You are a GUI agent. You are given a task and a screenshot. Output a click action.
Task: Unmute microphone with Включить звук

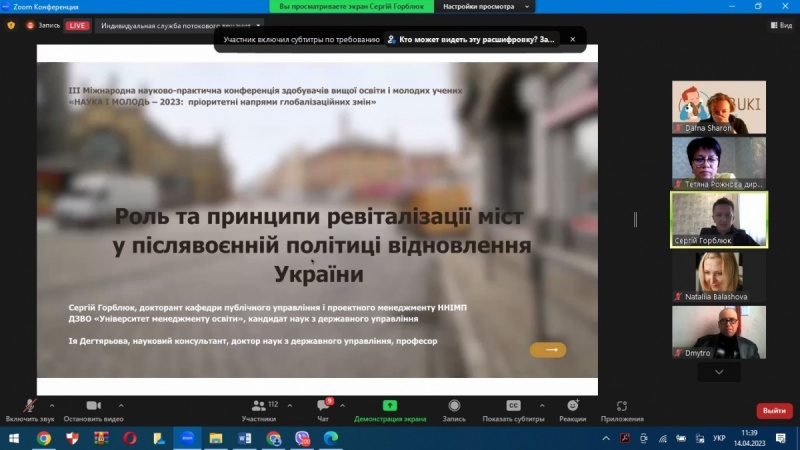click(x=30, y=407)
